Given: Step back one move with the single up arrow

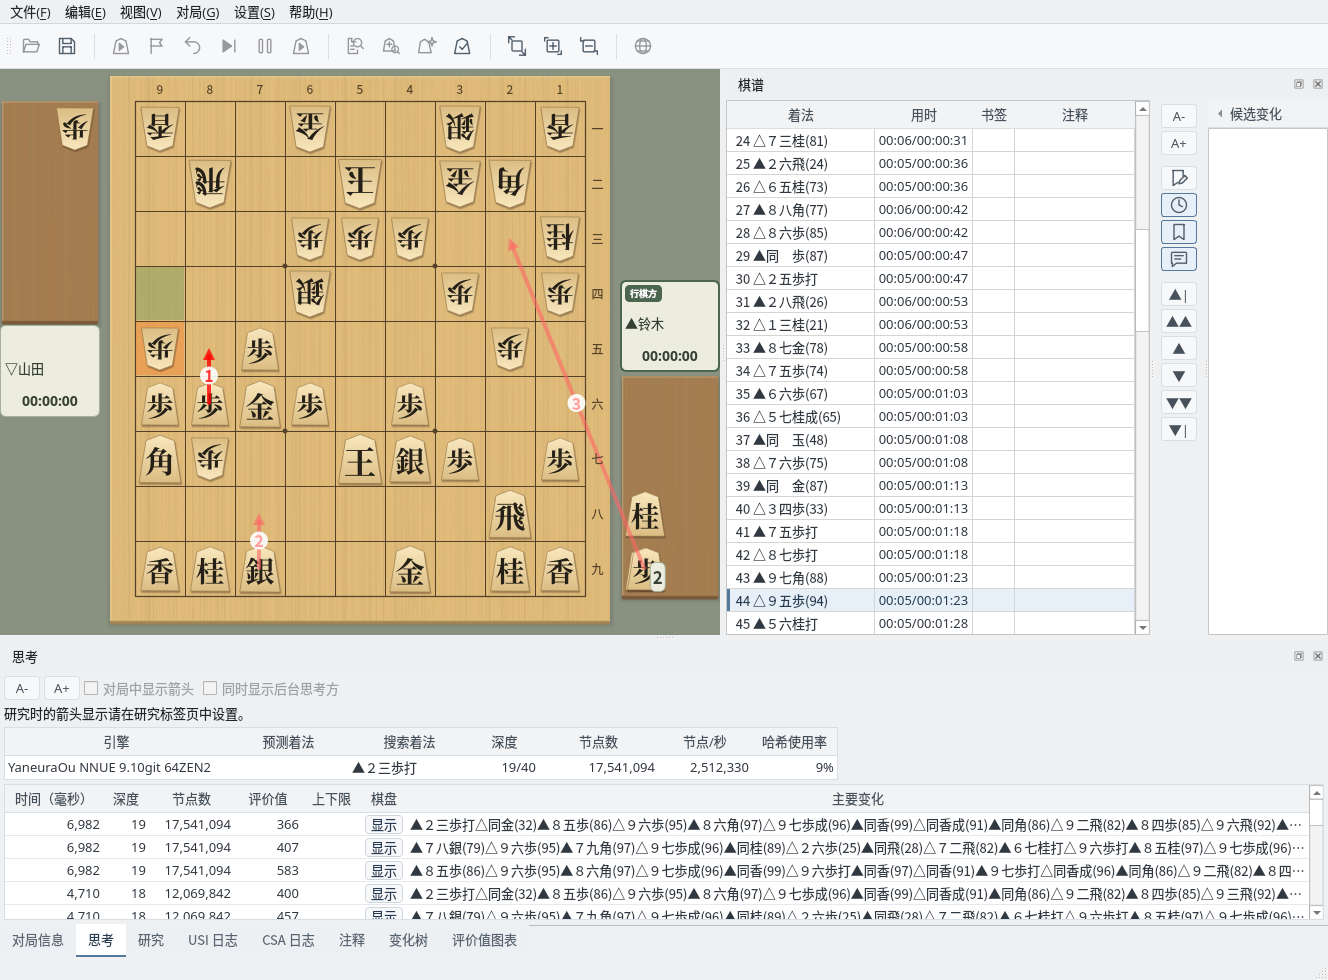Looking at the screenshot, I should 1179,349.
